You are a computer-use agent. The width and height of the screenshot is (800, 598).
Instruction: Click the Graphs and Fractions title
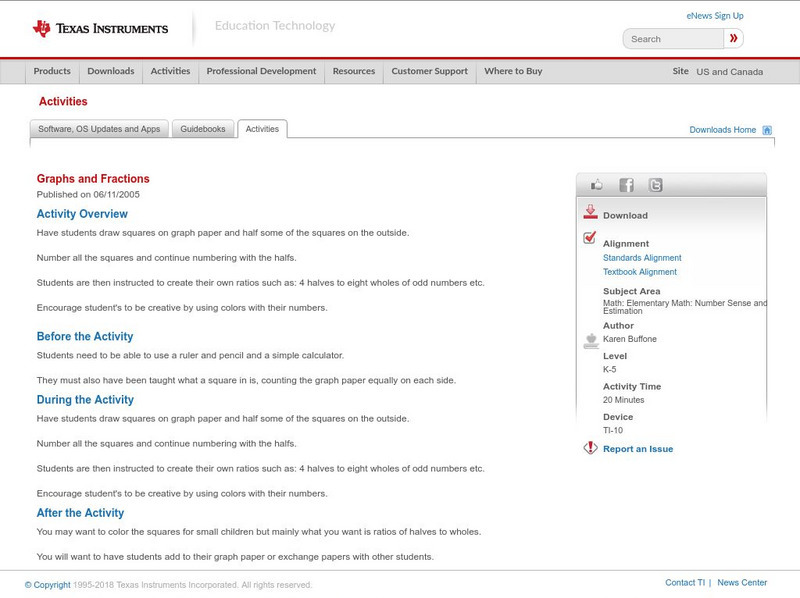coord(93,179)
